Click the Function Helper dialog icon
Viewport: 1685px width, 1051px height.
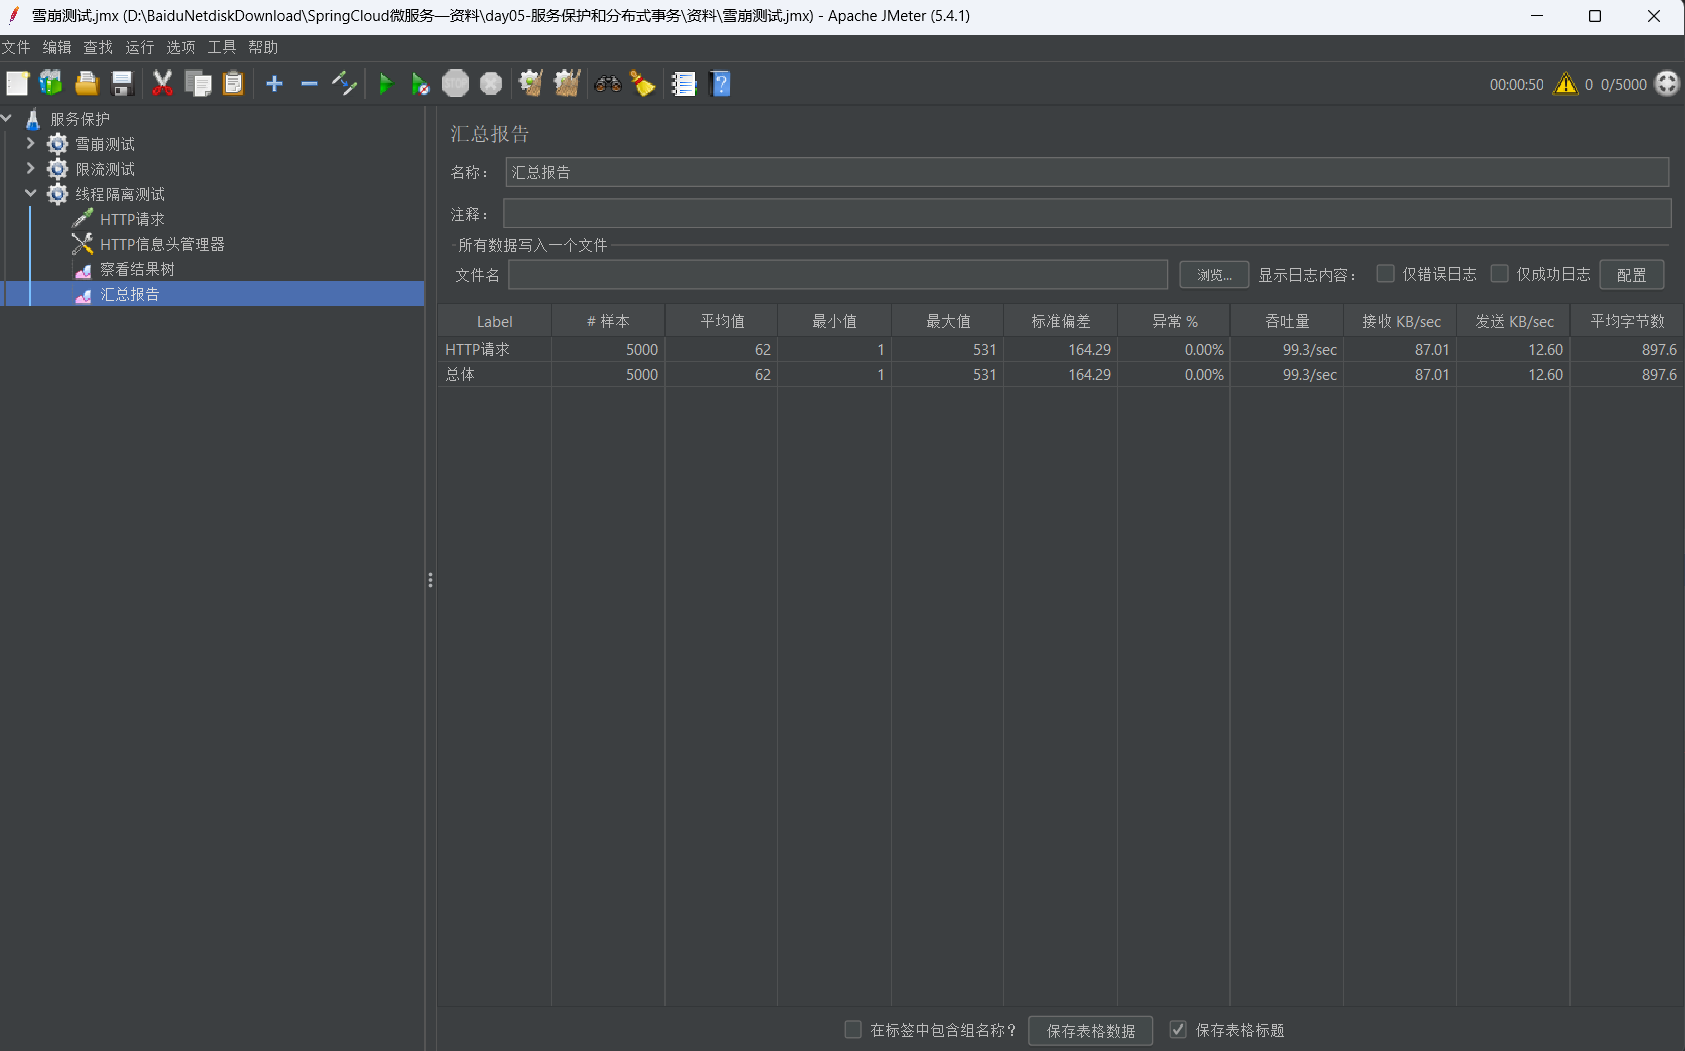pyautogui.click(x=684, y=84)
